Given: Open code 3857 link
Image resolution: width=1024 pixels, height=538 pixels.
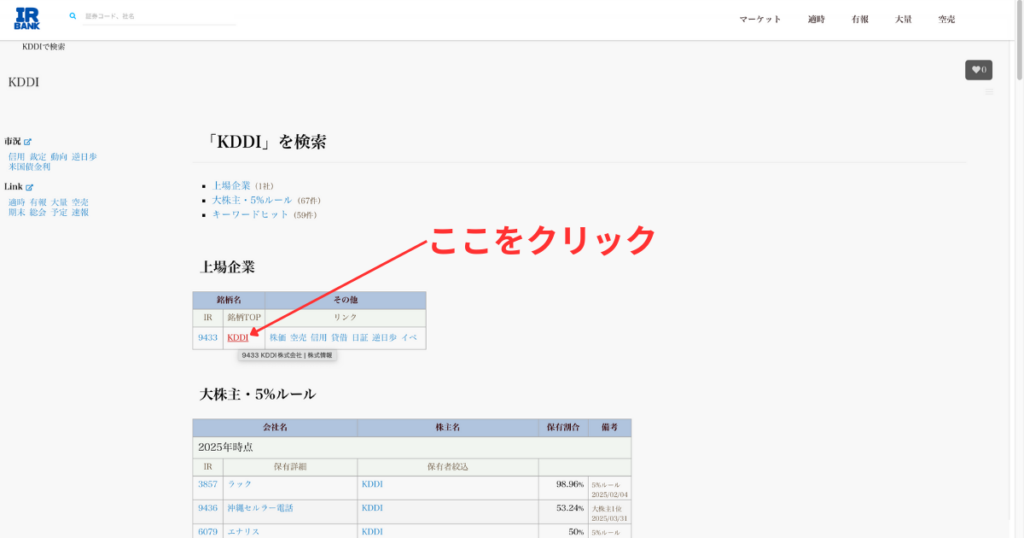Looking at the screenshot, I should 208,484.
